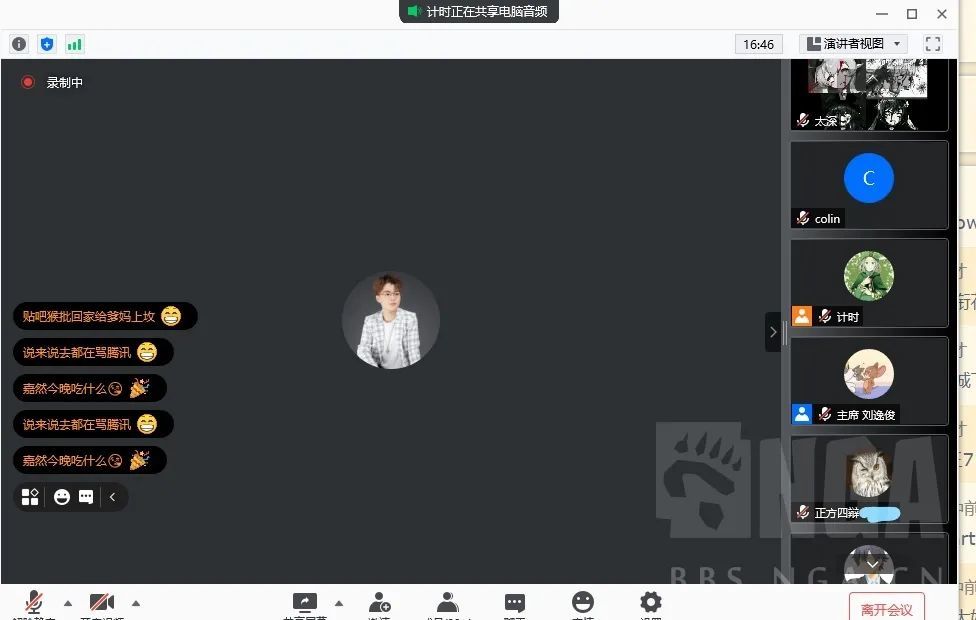The width and height of the screenshot is (976, 620).
Task: Open the meeting info icon
Action: 19,44
